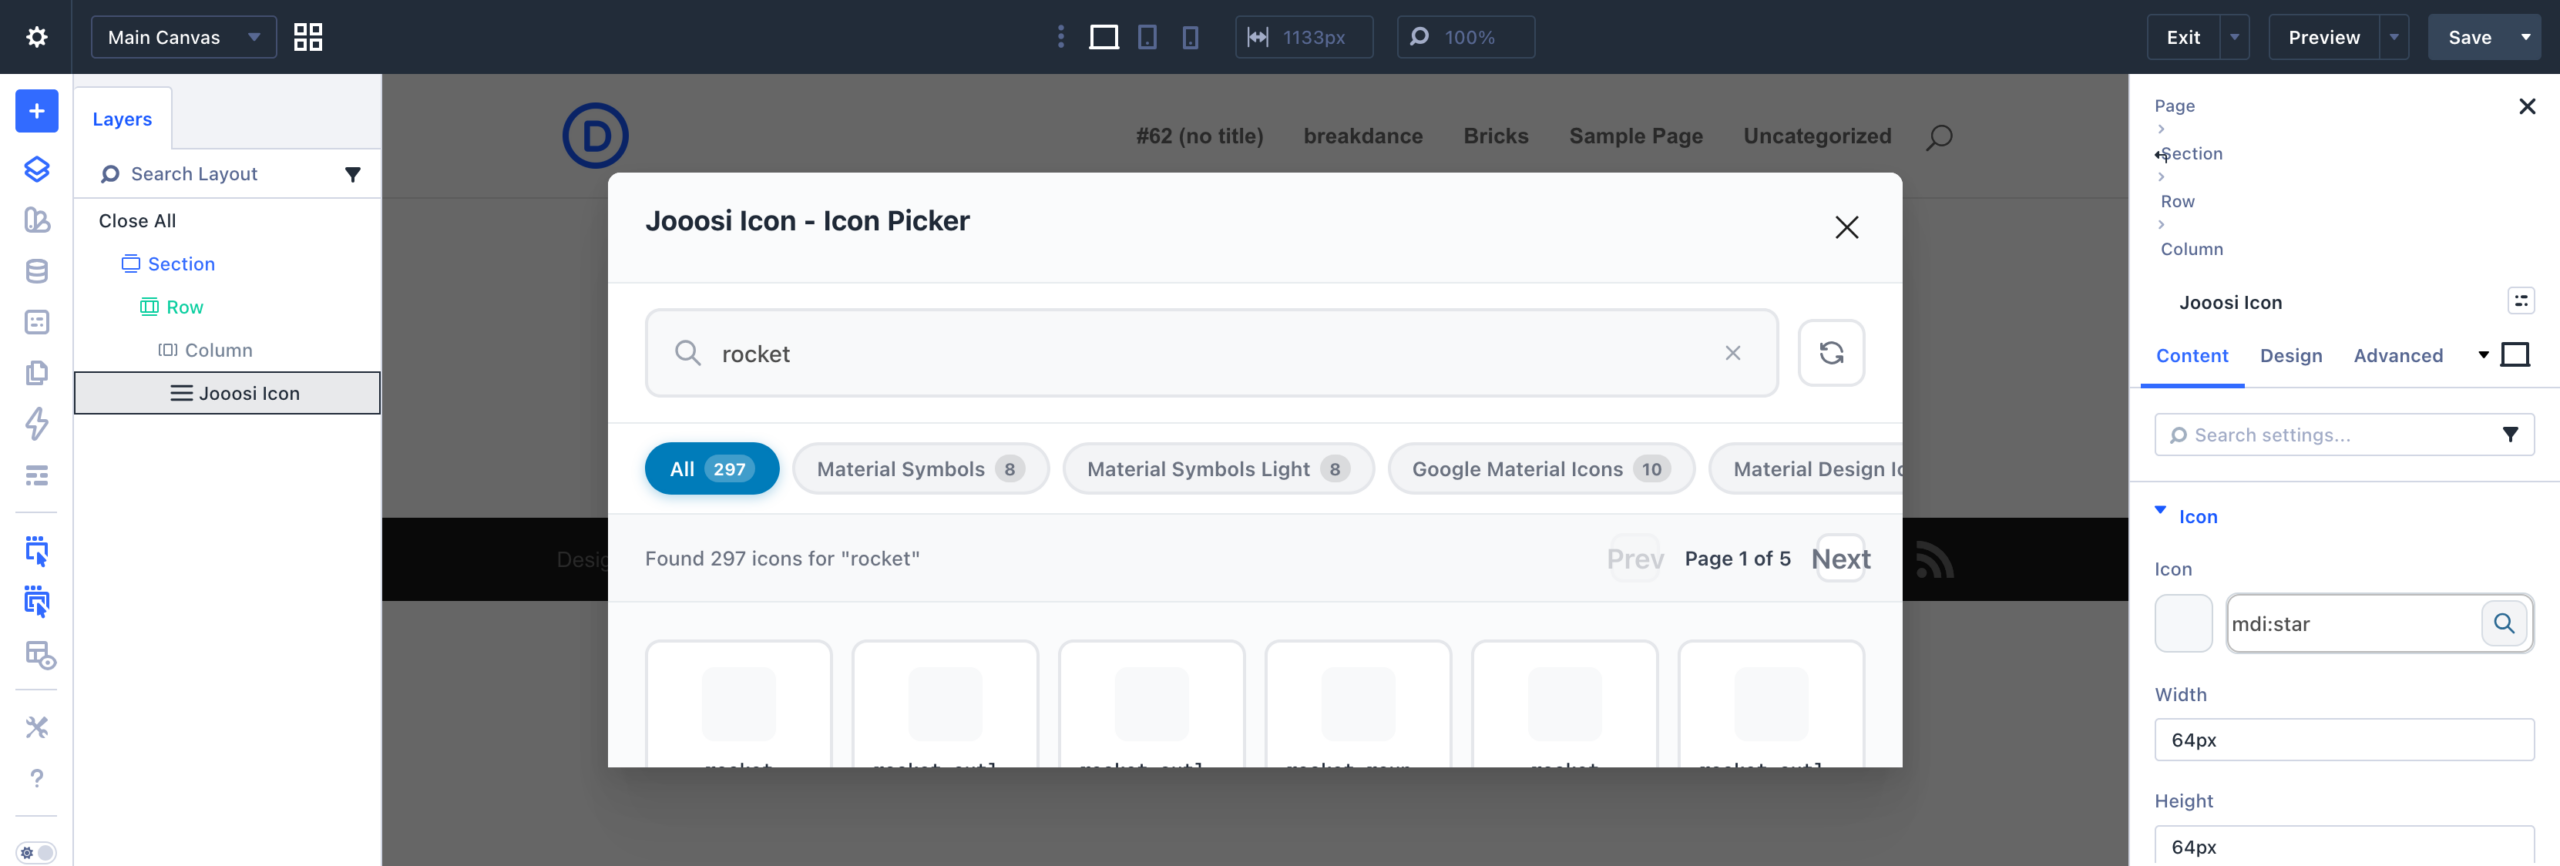Click the refresh icons button in picker
Image resolution: width=2560 pixels, height=866 pixels.
pos(1831,353)
